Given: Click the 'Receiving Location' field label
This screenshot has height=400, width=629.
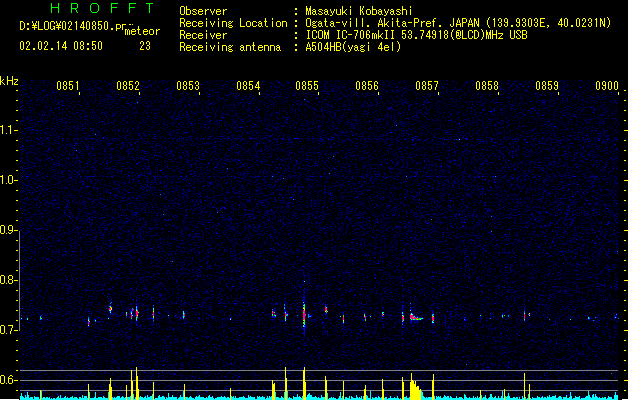Looking at the screenshot, I should click(233, 23).
